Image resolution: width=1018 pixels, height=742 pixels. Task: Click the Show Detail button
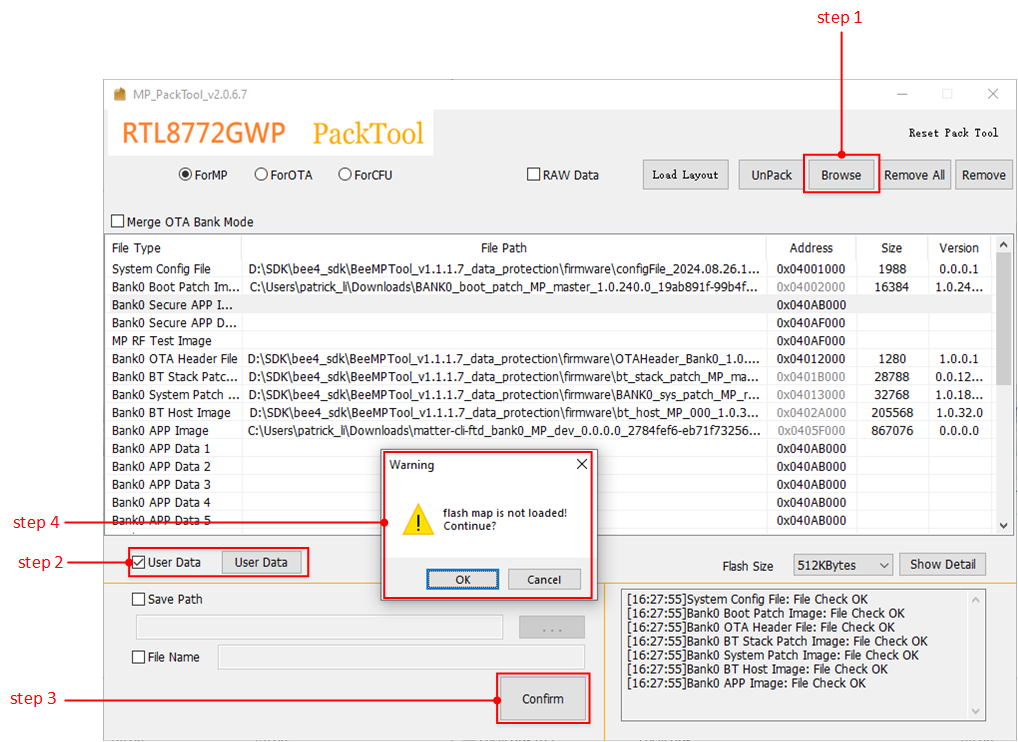coord(942,565)
